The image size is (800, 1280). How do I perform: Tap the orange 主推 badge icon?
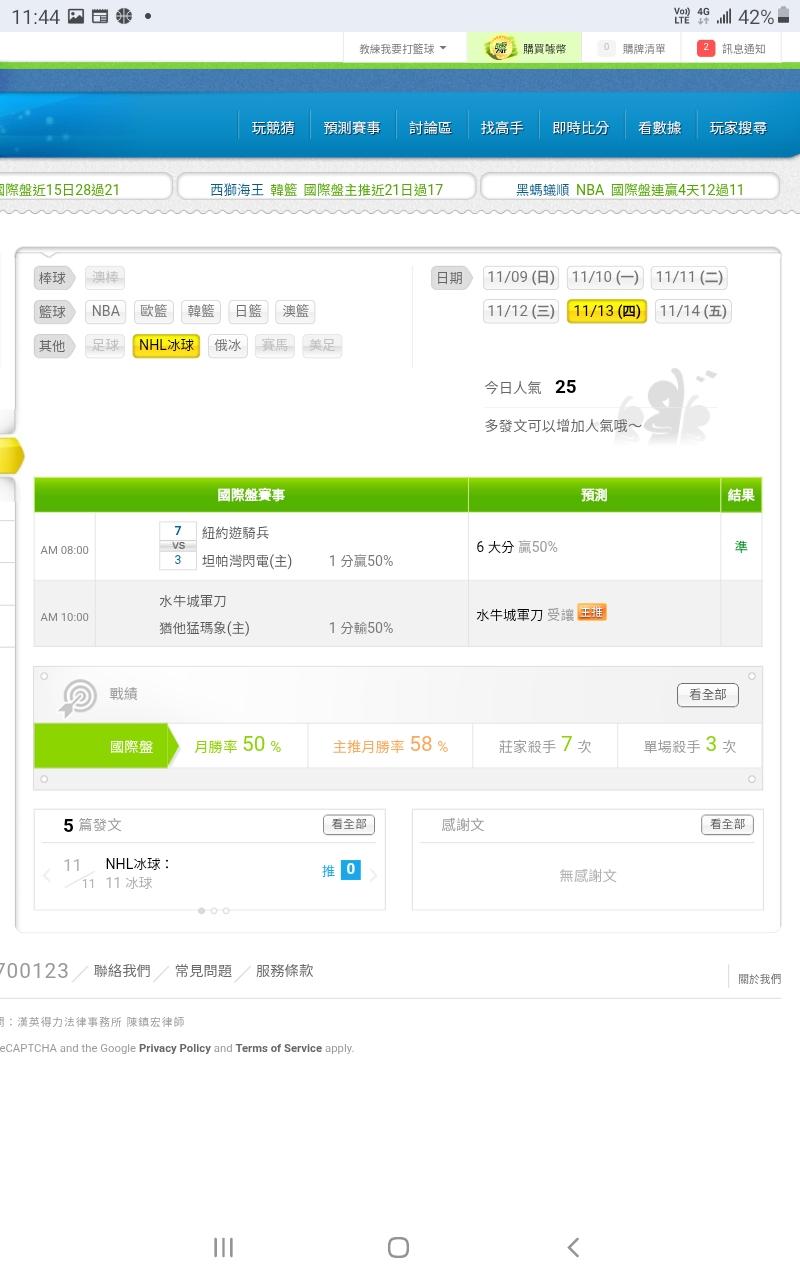click(592, 612)
